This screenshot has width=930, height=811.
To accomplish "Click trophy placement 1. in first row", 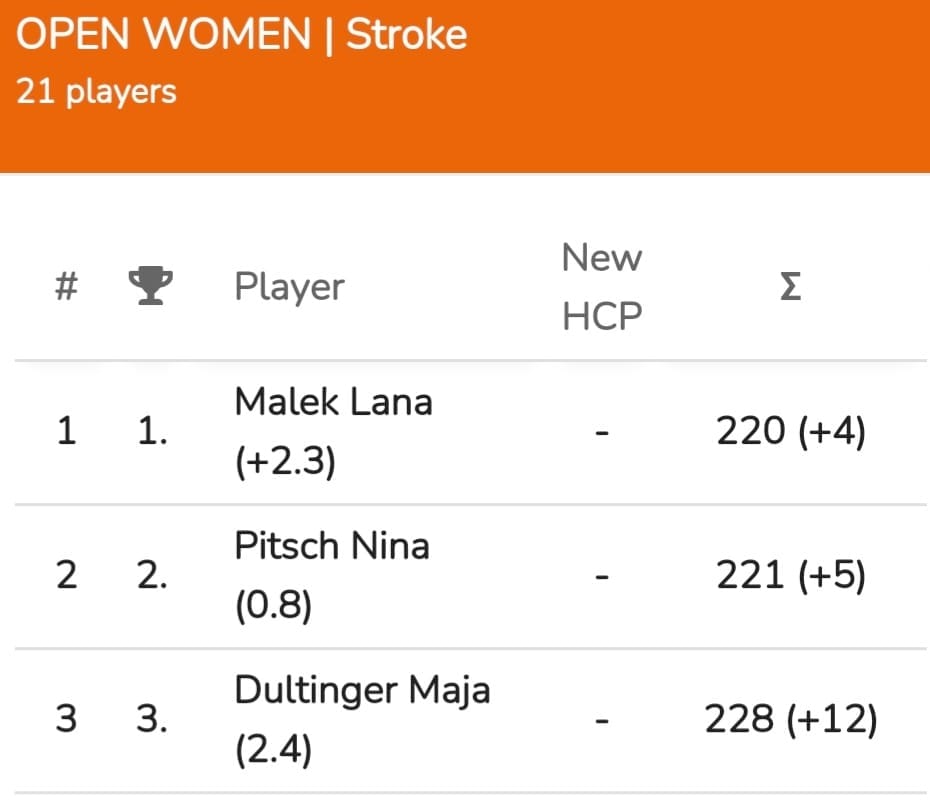I will coord(152,431).
